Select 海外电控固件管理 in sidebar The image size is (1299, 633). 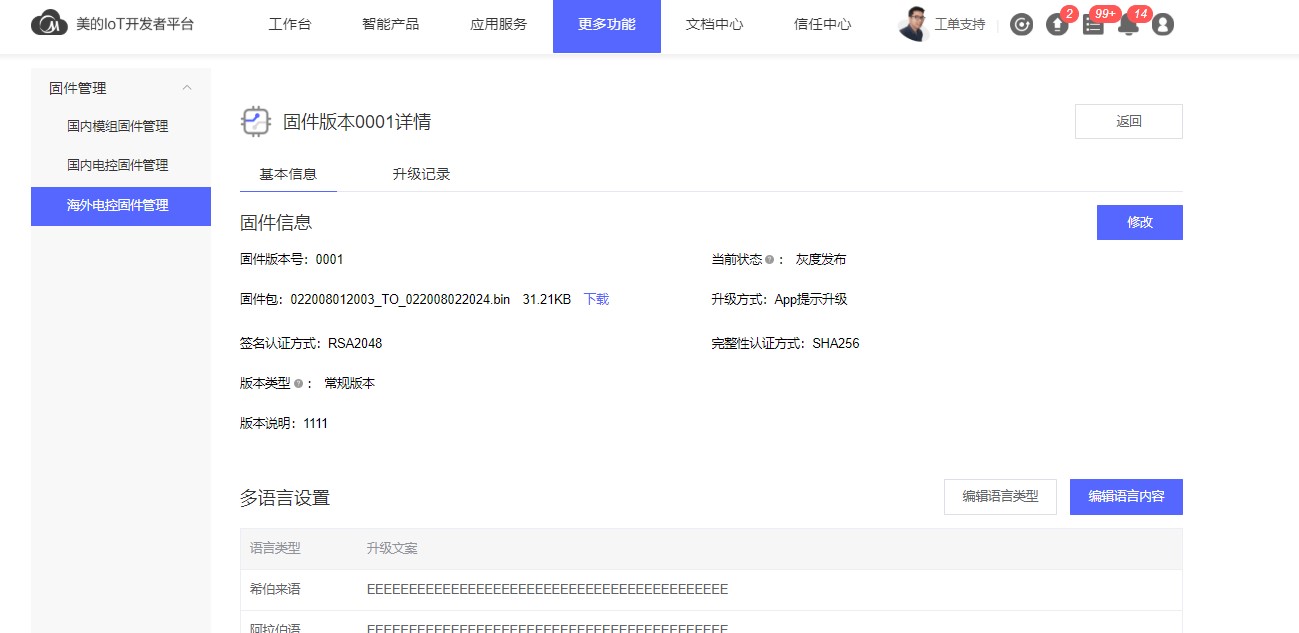click(x=121, y=206)
